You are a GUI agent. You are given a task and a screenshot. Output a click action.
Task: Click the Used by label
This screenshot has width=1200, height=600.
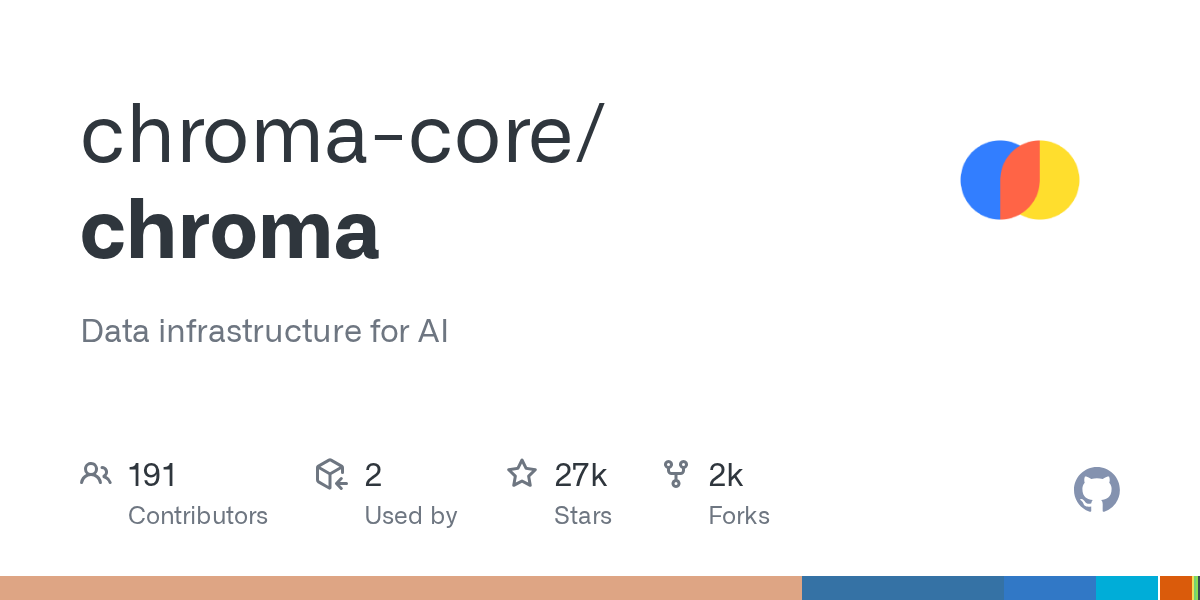coord(410,516)
